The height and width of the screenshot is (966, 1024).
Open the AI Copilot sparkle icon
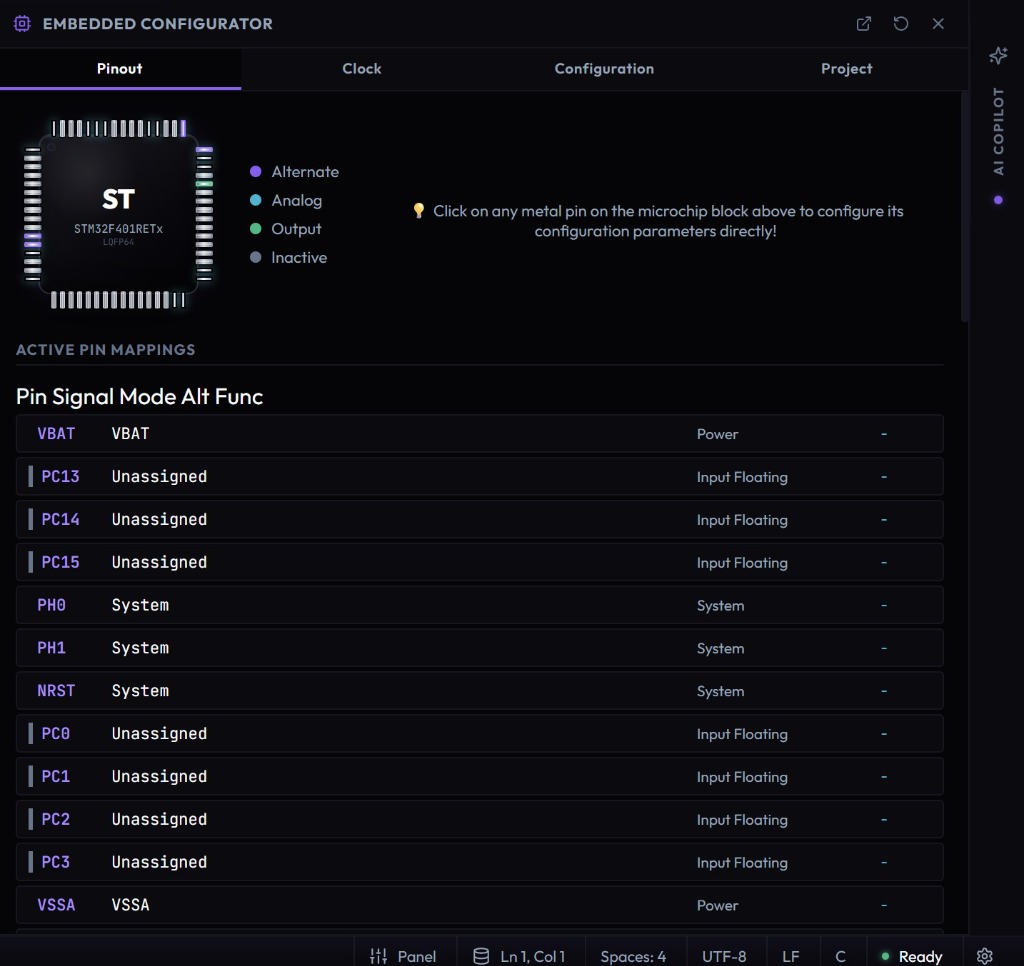click(x=998, y=56)
